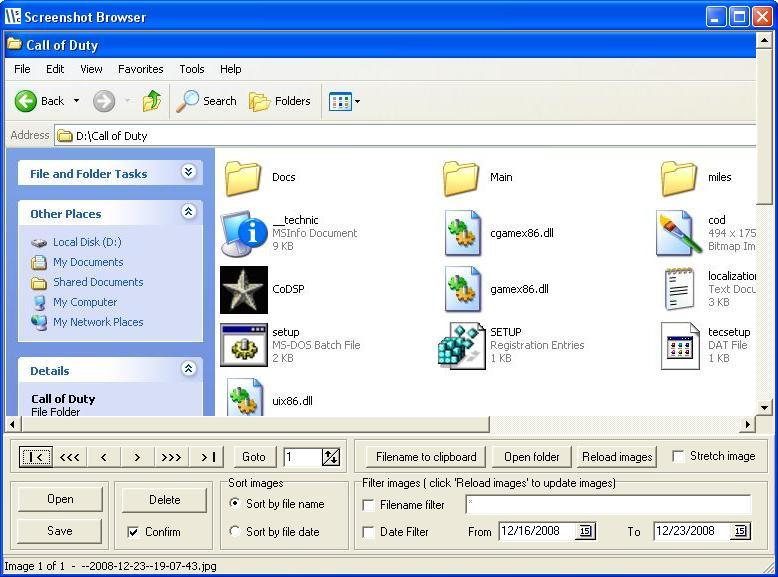Click the Shared Documents folder icon
This screenshot has height=577, width=778.
click(39, 283)
